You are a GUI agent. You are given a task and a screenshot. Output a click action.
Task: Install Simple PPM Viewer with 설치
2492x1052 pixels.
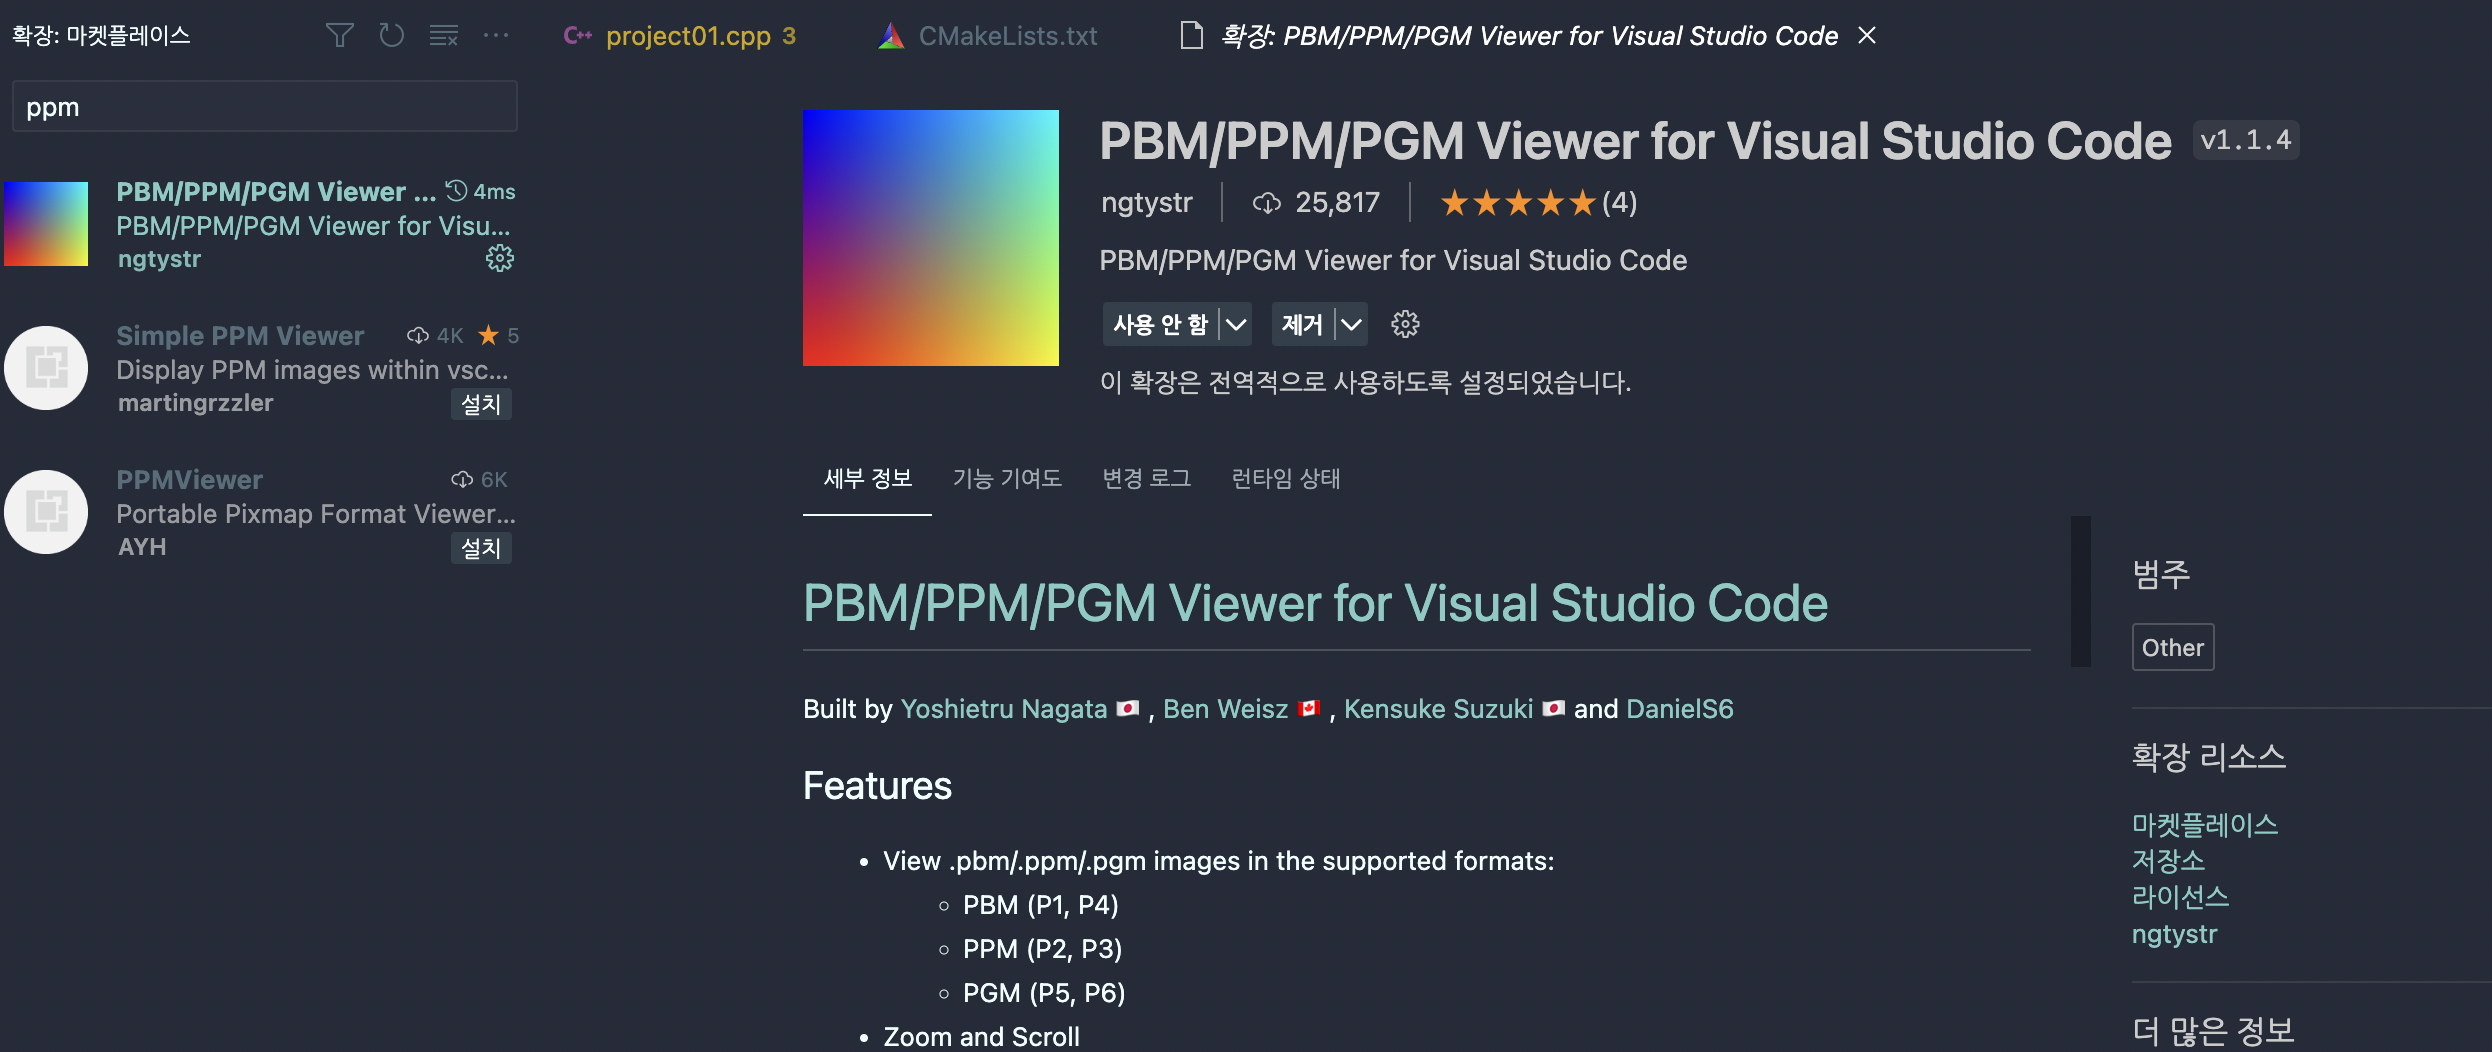(481, 404)
